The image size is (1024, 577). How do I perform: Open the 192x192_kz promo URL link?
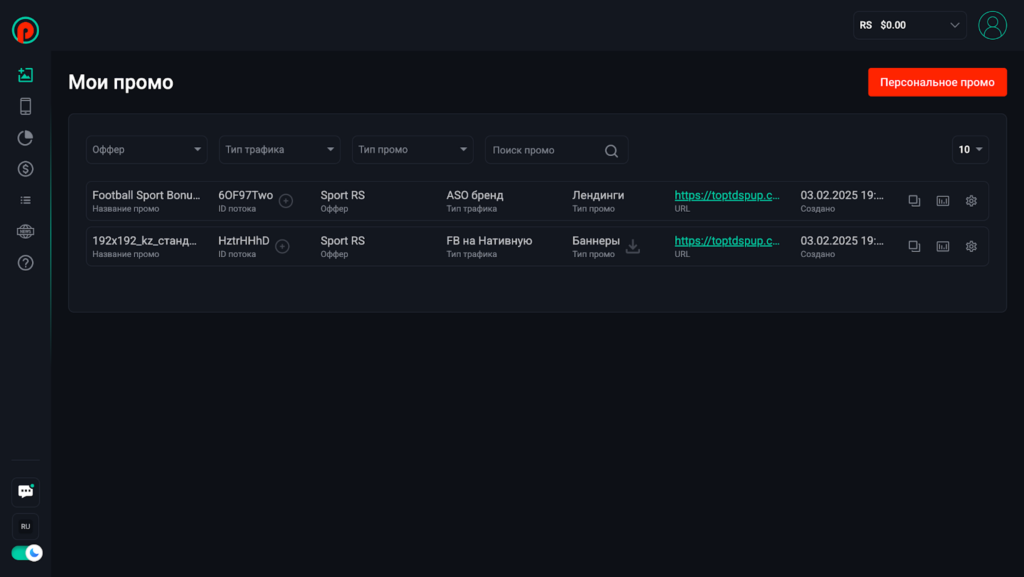(x=727, y=241)
